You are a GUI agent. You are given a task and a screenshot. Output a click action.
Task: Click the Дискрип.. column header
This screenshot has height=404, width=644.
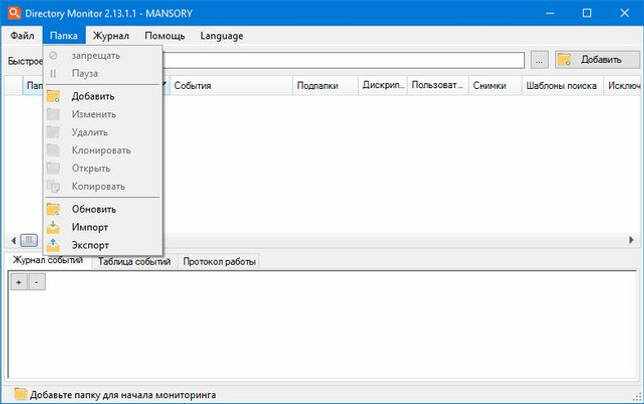383,85
